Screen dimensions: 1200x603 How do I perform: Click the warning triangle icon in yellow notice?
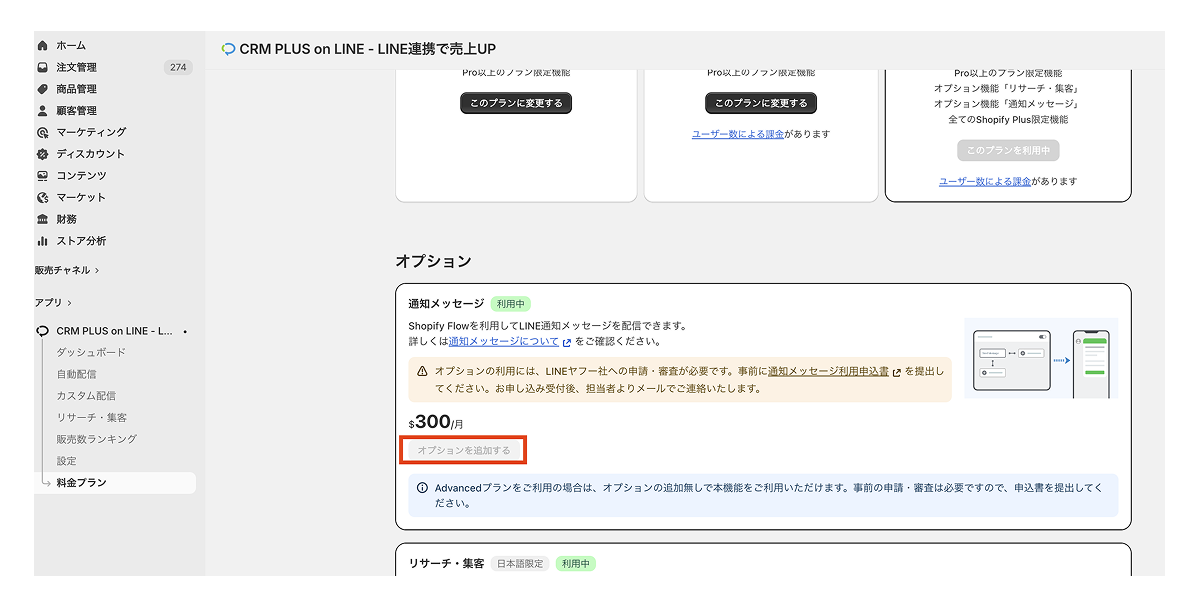tap(422, 371)
